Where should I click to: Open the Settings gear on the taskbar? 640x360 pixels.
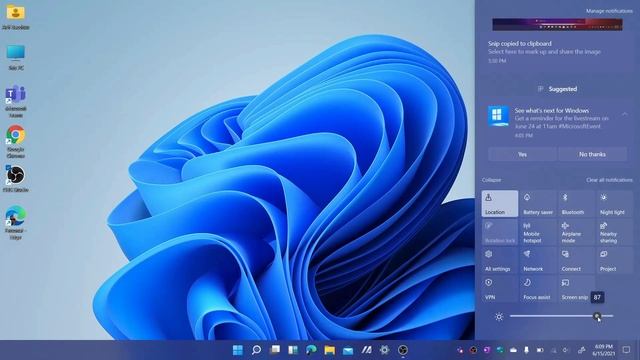click(x=384, y=350)
